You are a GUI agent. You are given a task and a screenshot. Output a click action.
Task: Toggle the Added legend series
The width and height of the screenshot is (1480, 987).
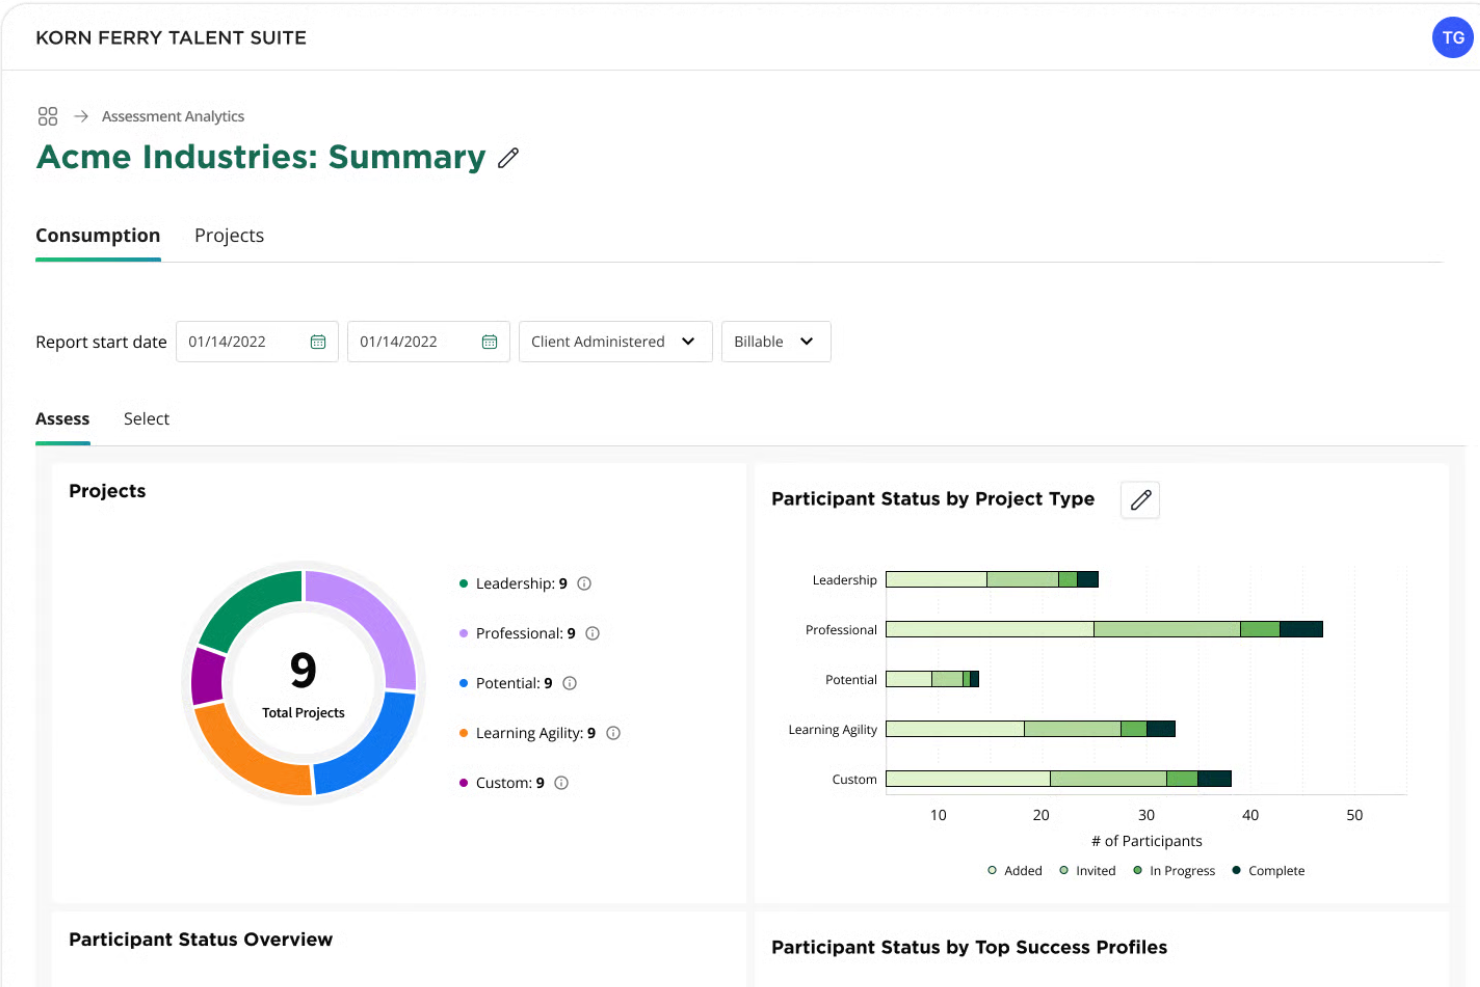(1015, 871)
